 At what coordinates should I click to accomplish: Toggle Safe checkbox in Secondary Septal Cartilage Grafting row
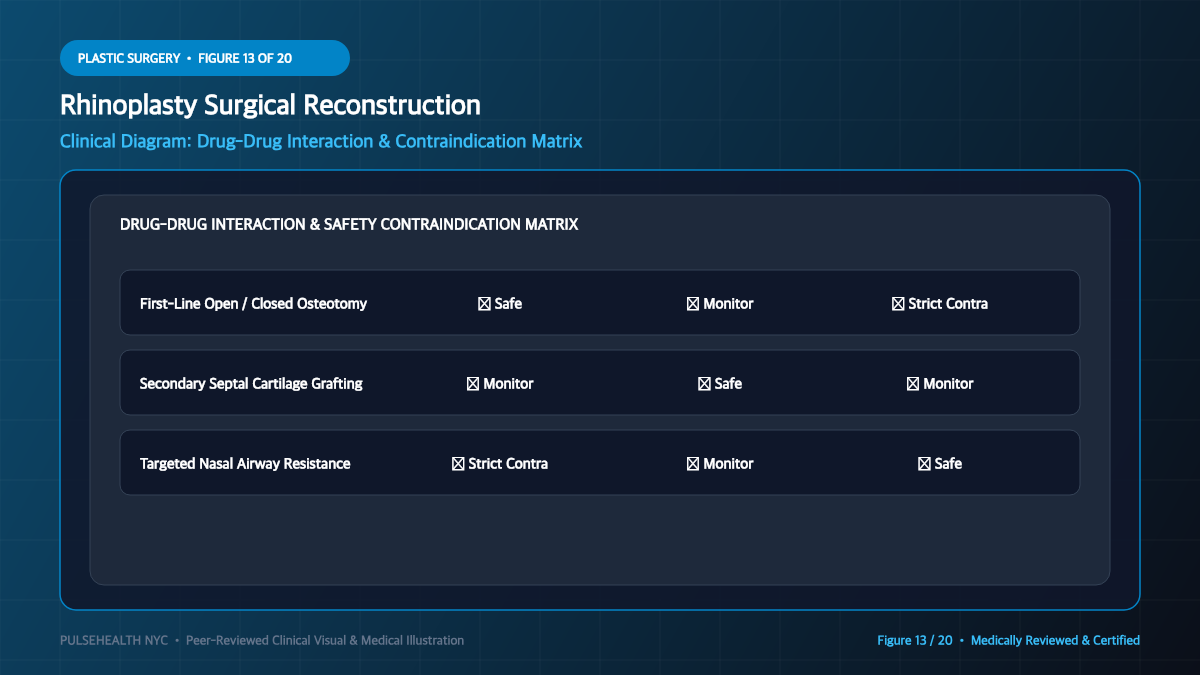coord(704,384)
